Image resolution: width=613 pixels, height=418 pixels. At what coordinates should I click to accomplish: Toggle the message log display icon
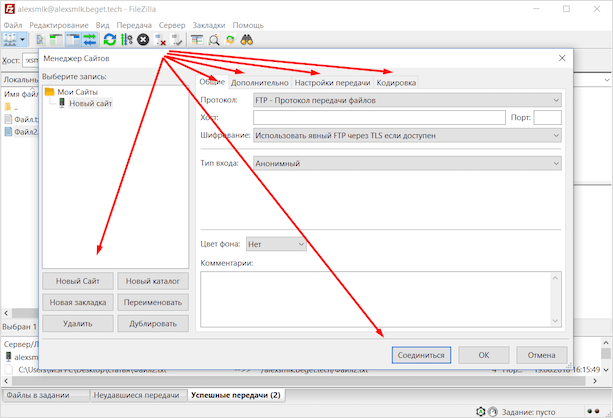39,40
